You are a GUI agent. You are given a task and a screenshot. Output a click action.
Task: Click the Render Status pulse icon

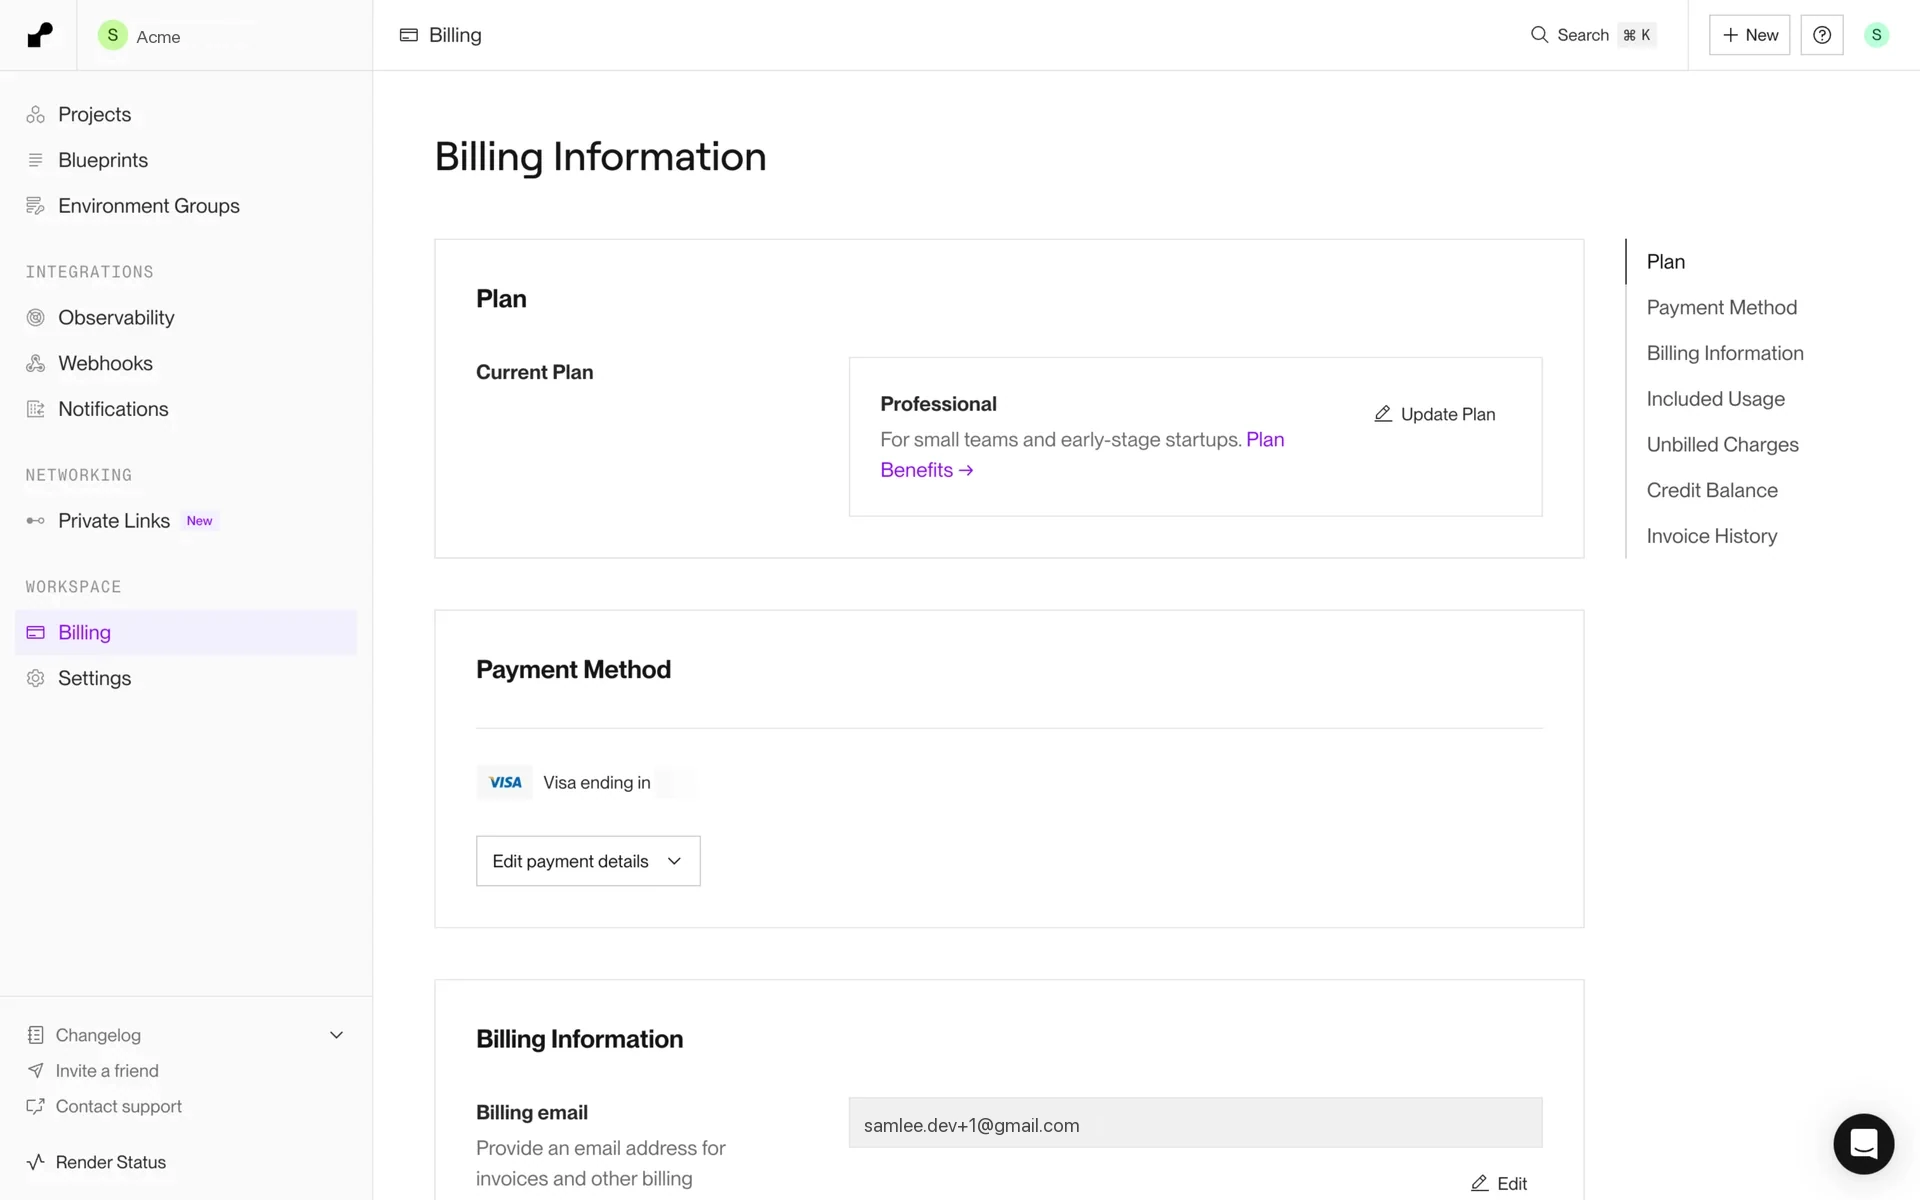point(36,1162)
